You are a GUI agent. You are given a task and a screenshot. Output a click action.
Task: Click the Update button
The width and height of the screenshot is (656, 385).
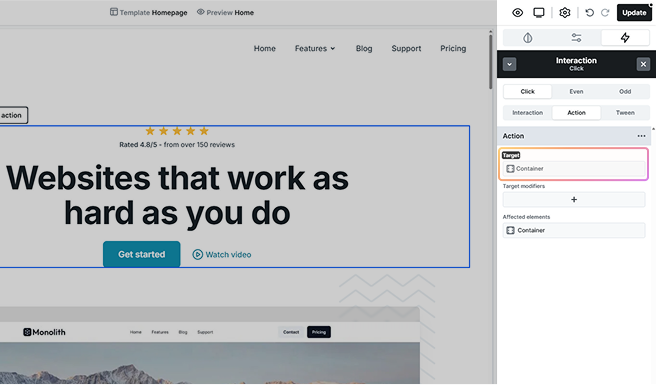pos(634,13)
